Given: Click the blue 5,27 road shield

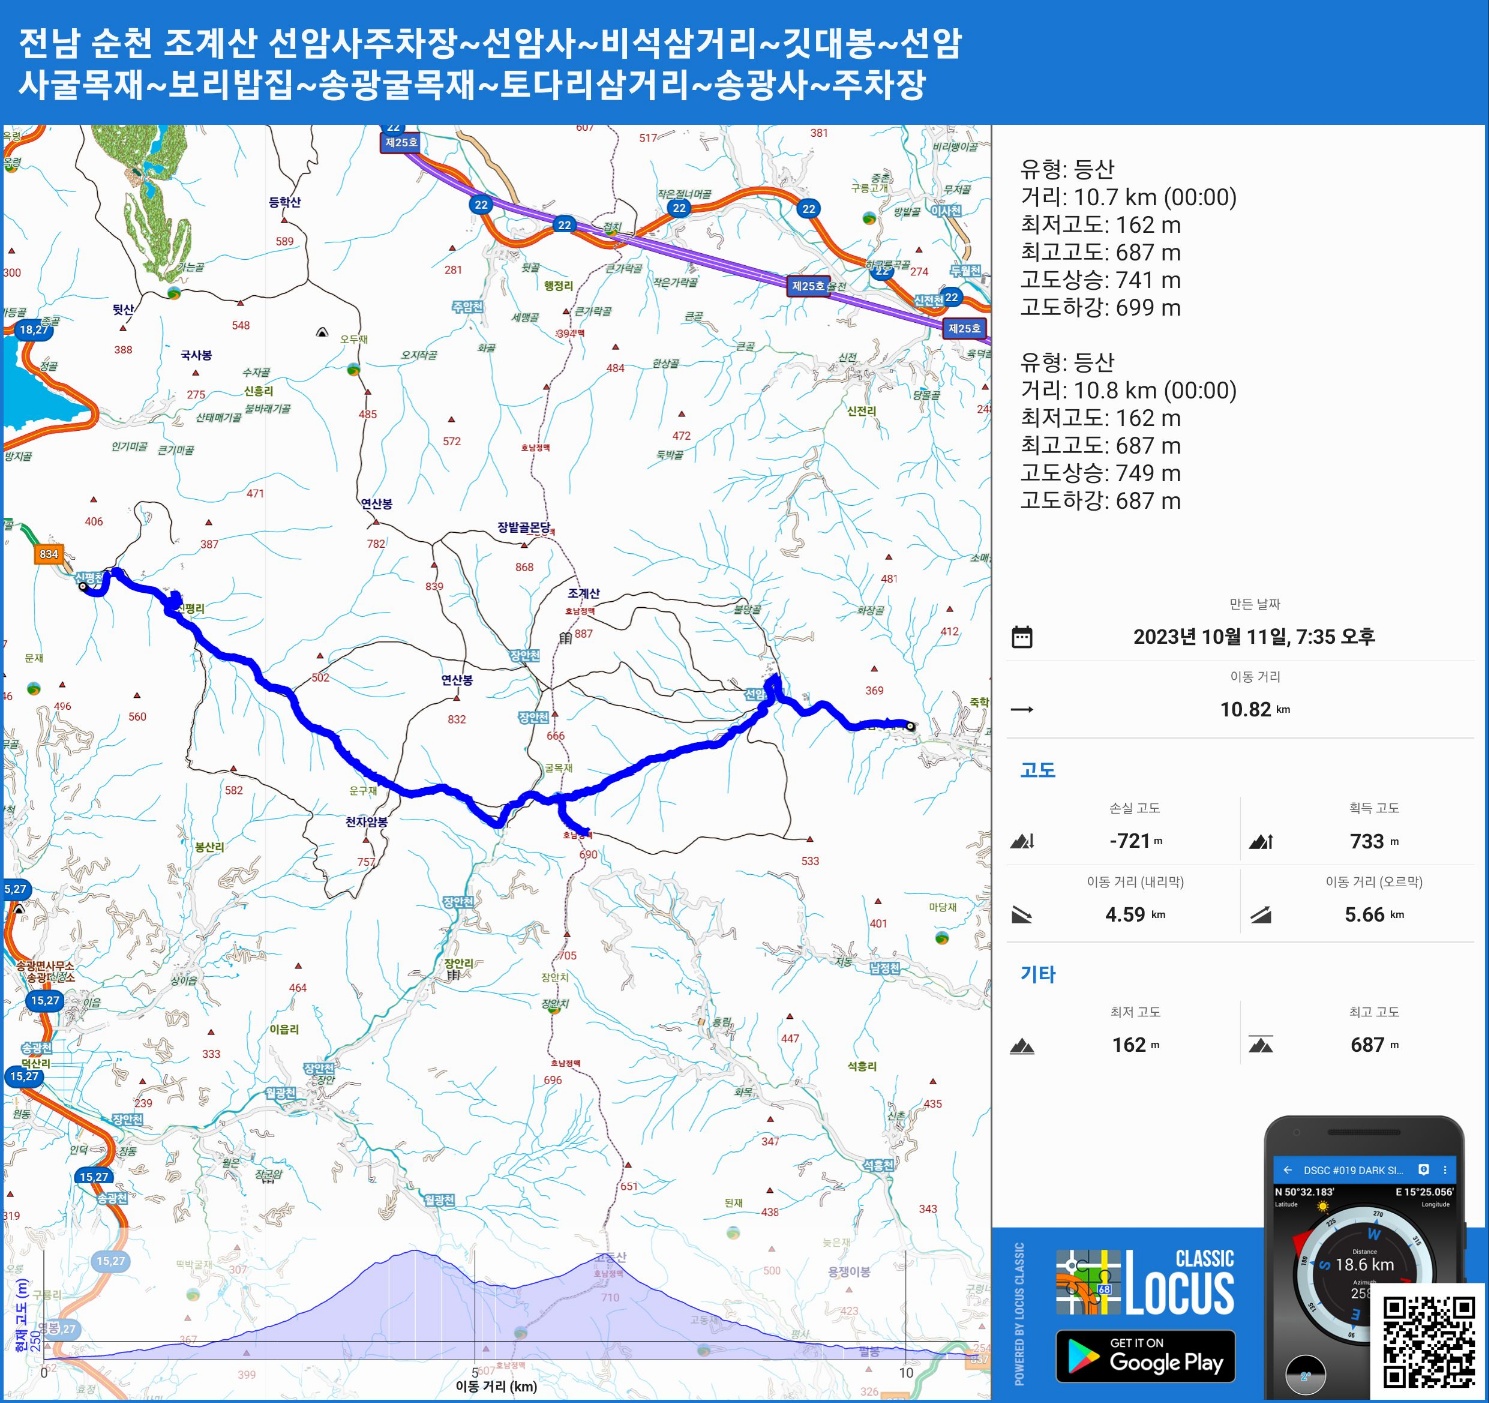Looking at the screenshot, I should click(15, 889).
